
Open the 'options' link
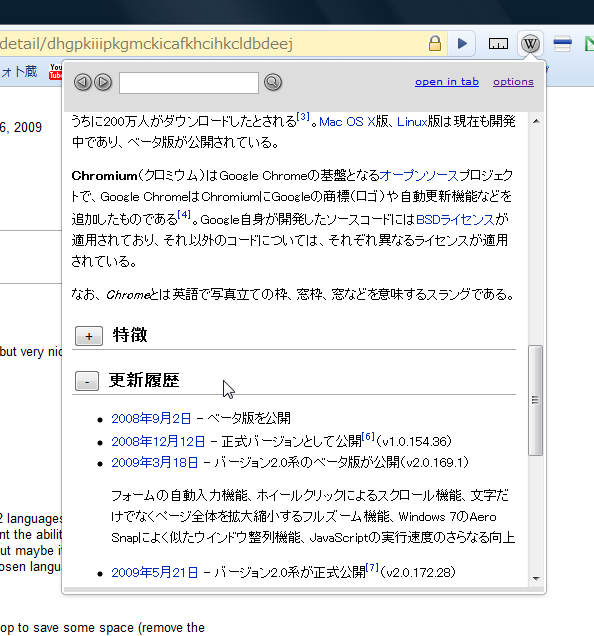(x=513, y=82)
